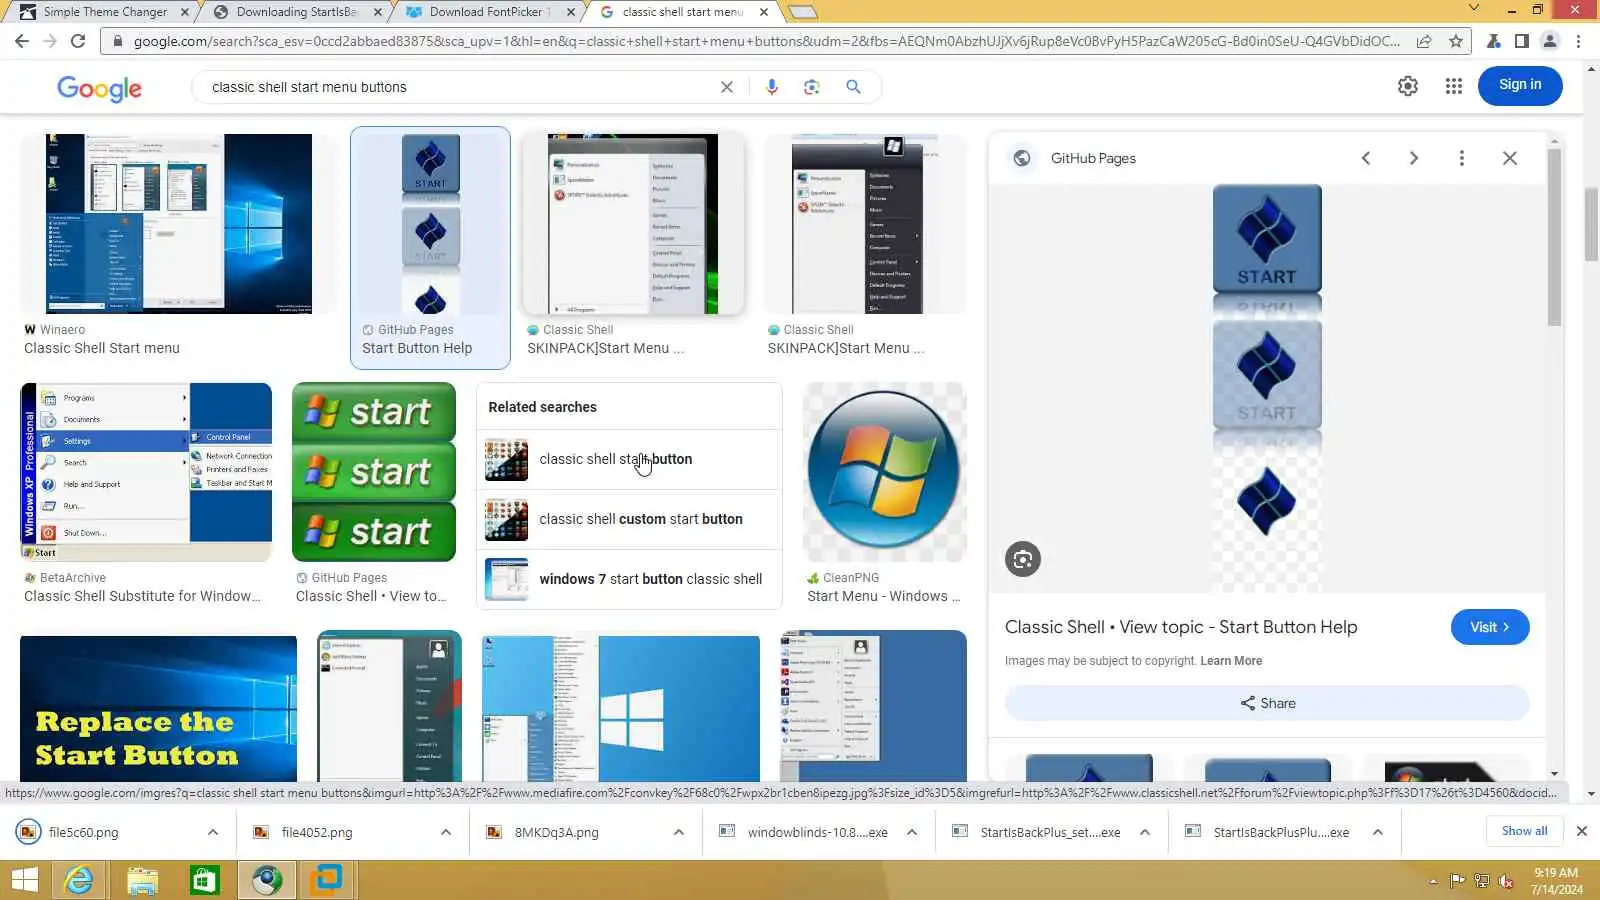Expand options for StartIsBackPlus_set download
1600x900 pixels.
point(1145,832)
